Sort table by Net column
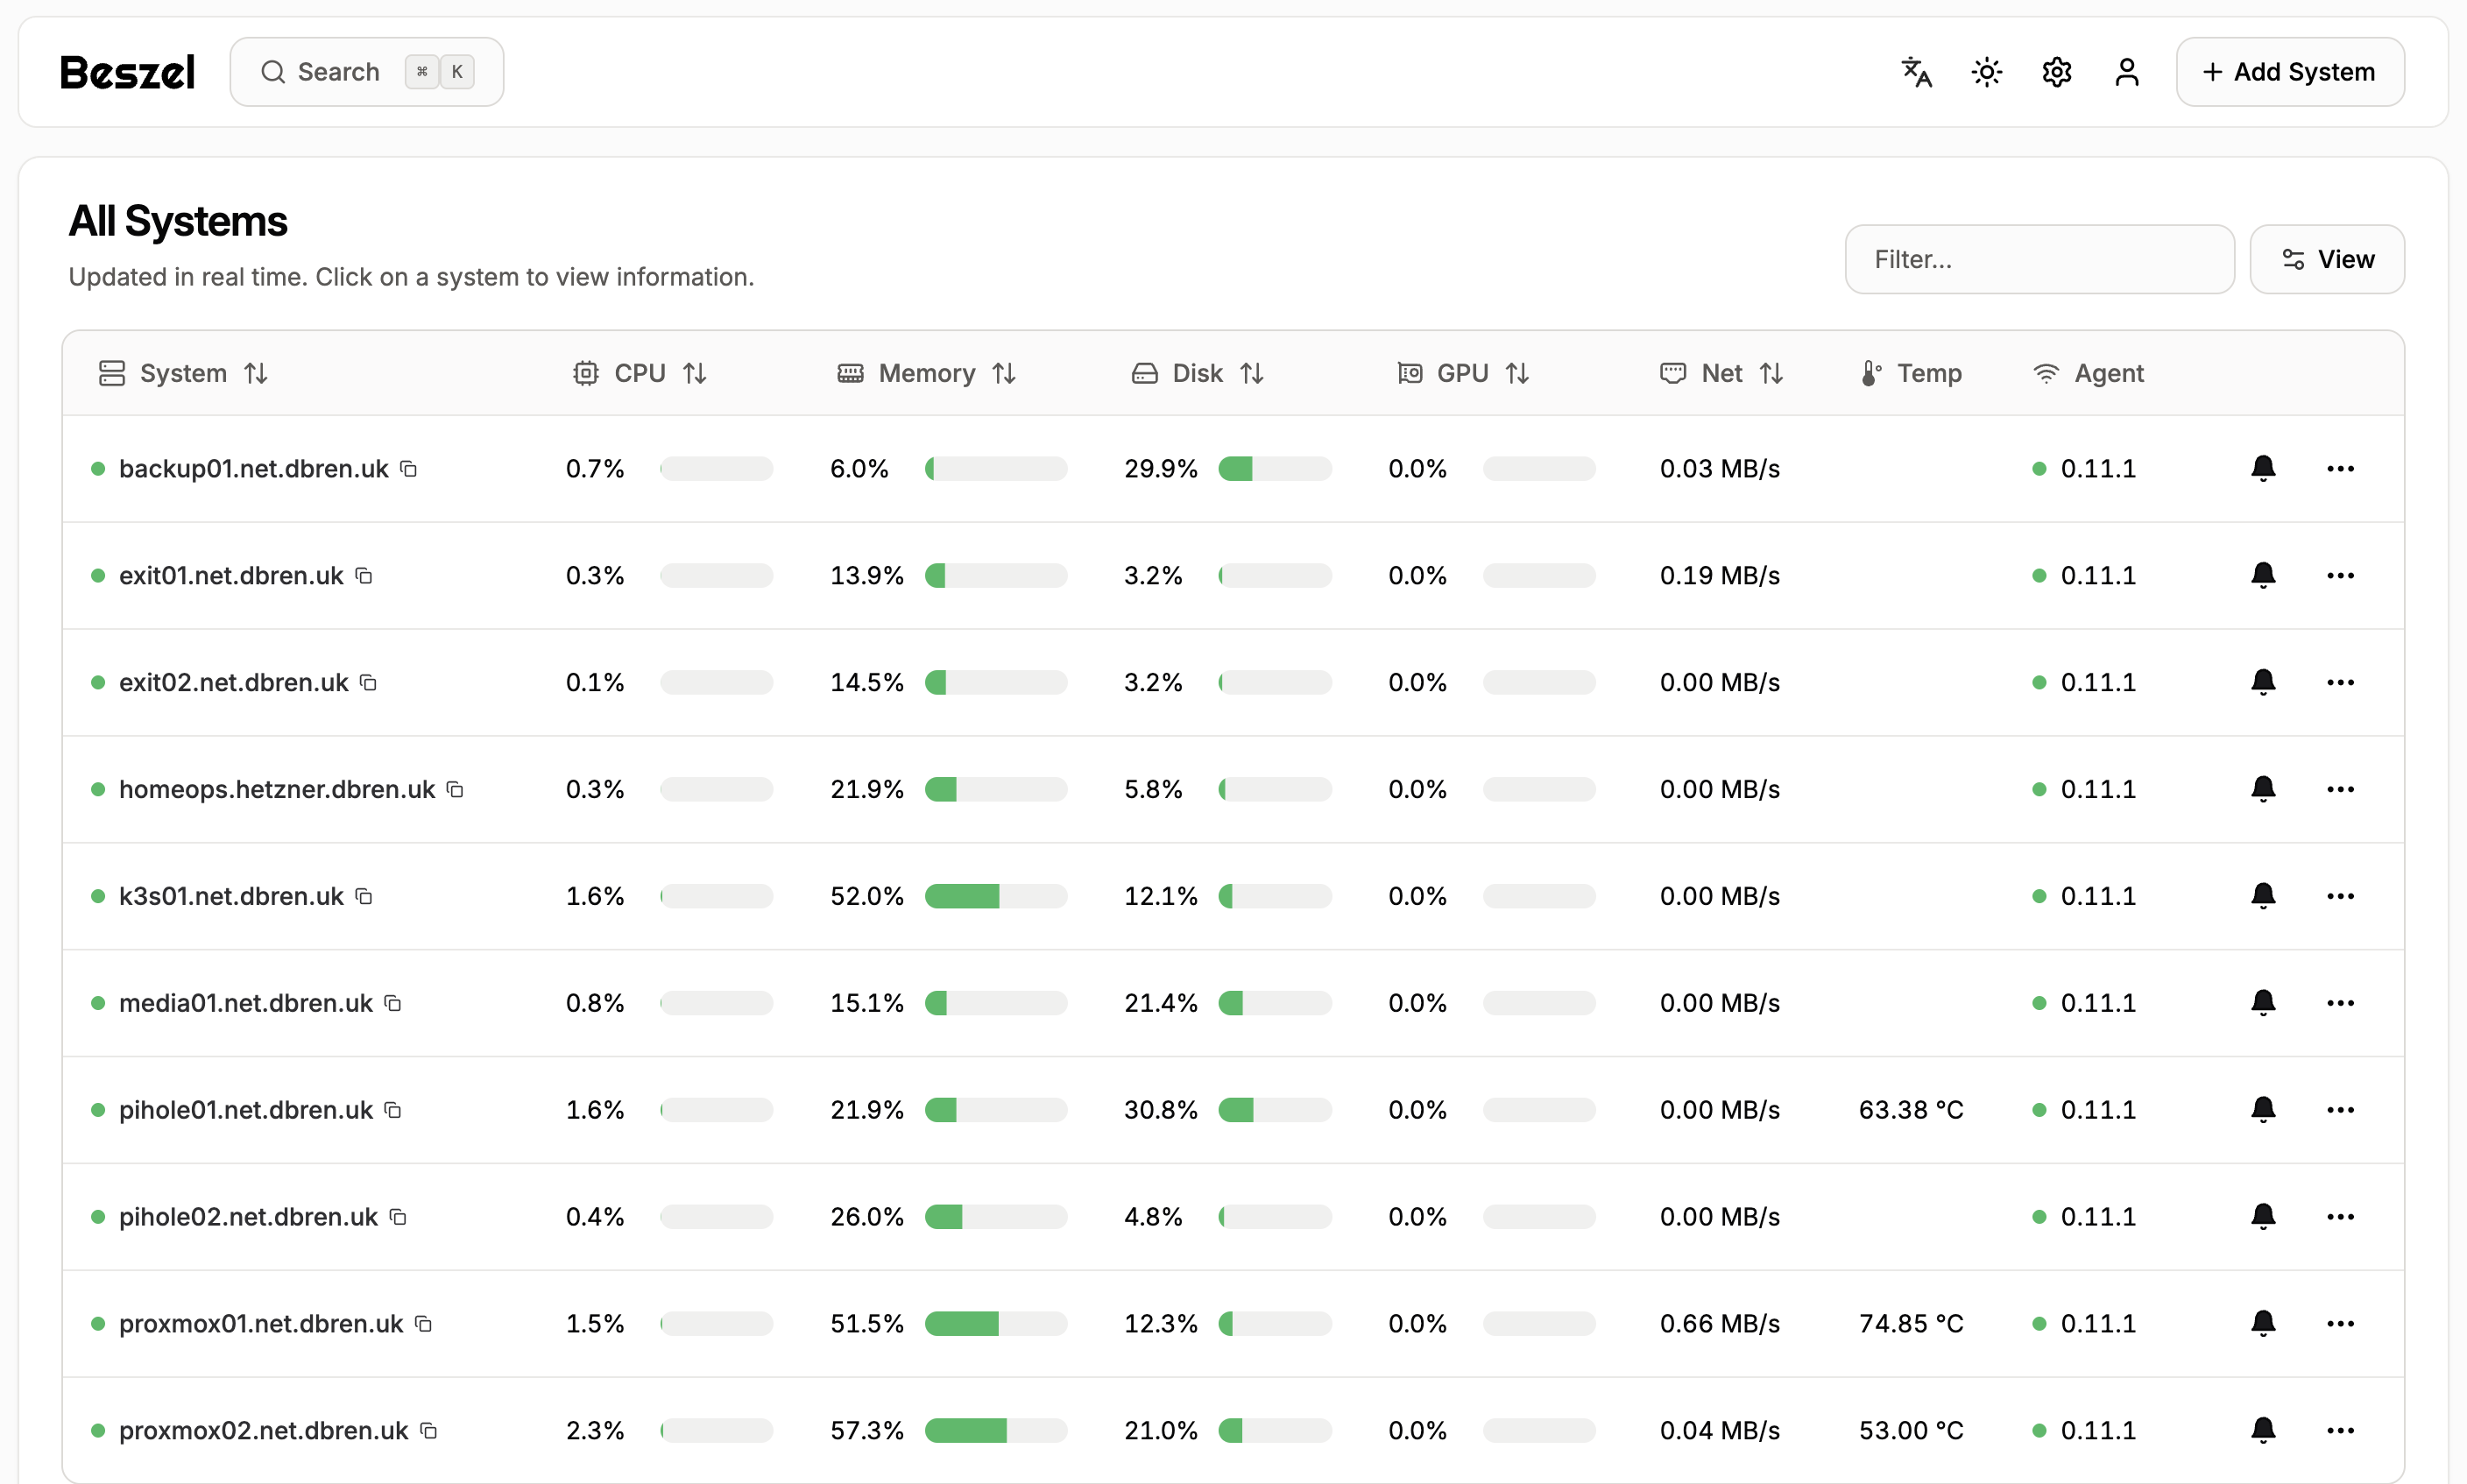Image resolution: width=2467 pixels, height=1484 pixels. click(x=1721, y=373)
